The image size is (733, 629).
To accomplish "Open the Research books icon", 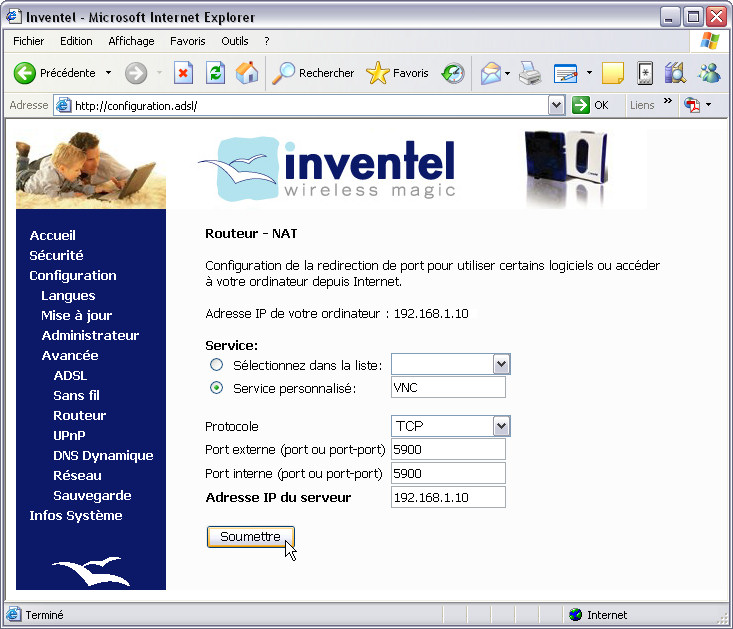I will point(675,73).
